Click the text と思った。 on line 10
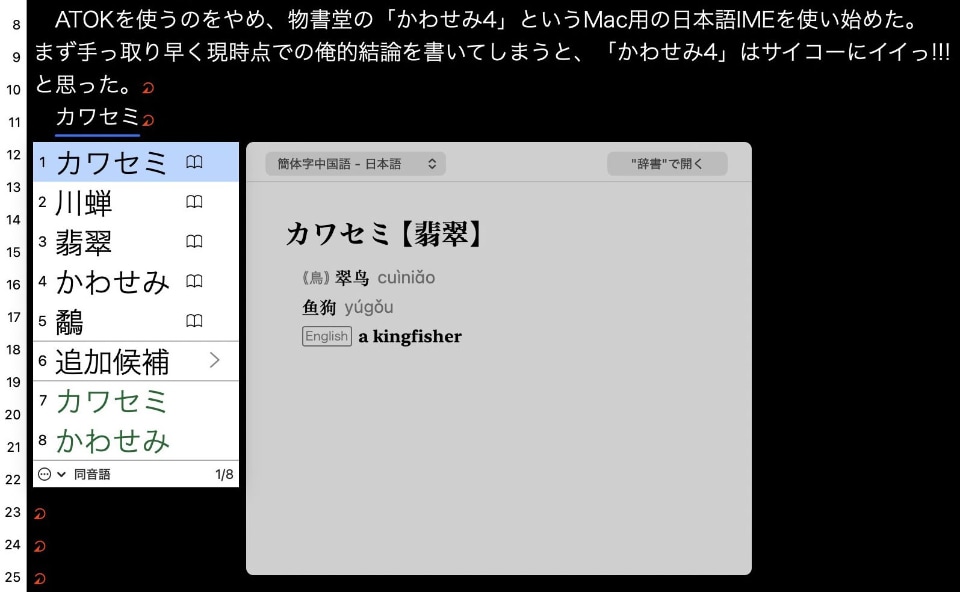 [x=83, y=84]
